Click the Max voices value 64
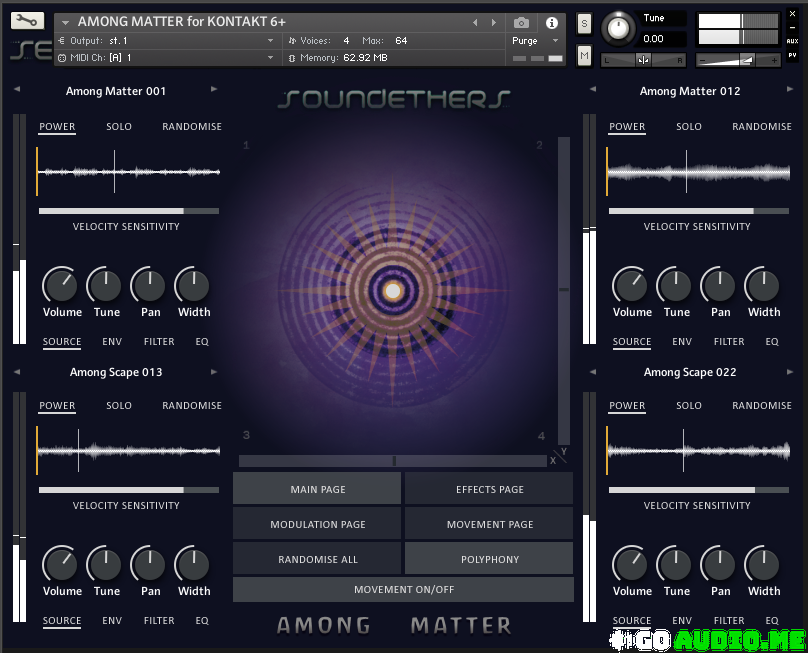The width and height of the screenshot is (808, 653). [x=401, y=41]
